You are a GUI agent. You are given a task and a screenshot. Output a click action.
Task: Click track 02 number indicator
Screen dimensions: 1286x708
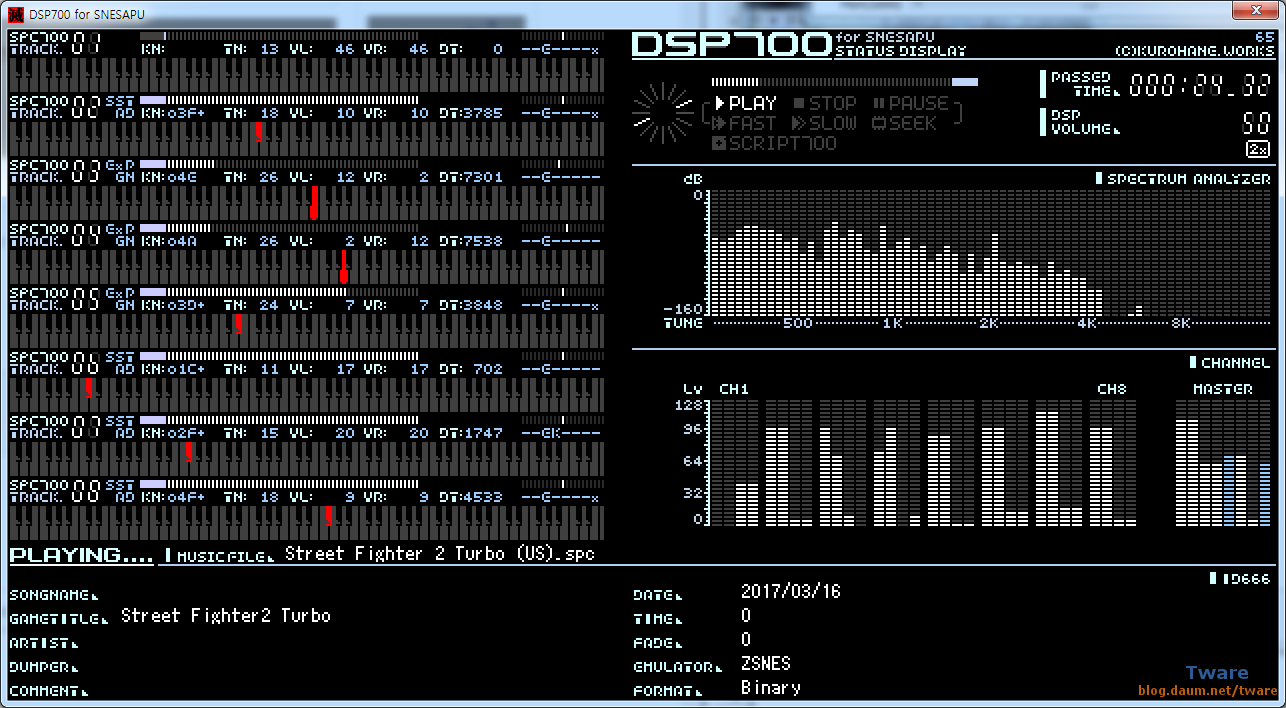click(86, 107)
